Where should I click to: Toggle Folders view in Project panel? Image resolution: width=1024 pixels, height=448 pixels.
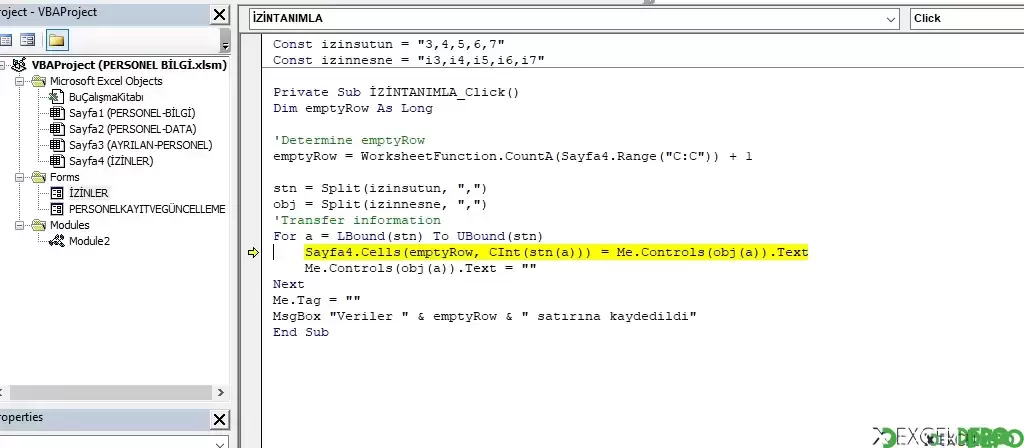57,40
